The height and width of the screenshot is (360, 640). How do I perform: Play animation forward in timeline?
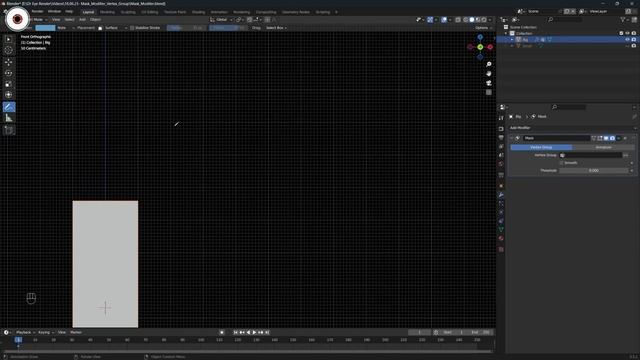click(x=254, y=333)
